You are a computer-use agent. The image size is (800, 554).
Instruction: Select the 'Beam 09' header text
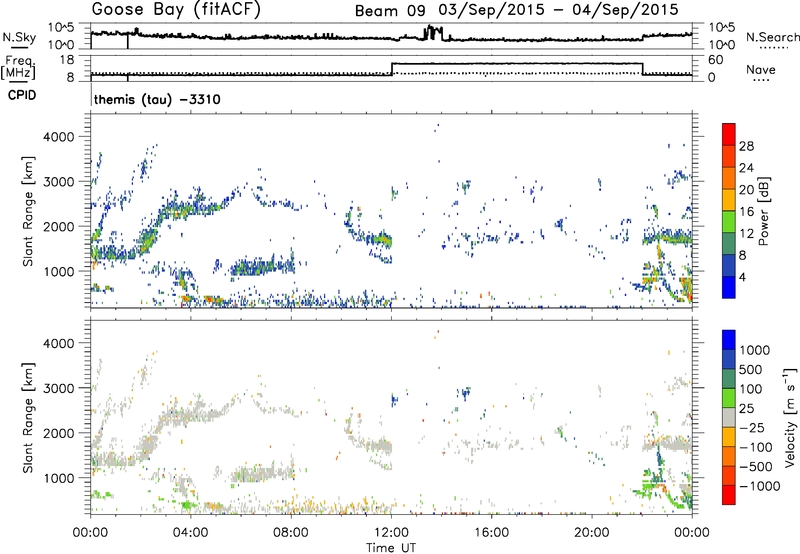point(390,11)
